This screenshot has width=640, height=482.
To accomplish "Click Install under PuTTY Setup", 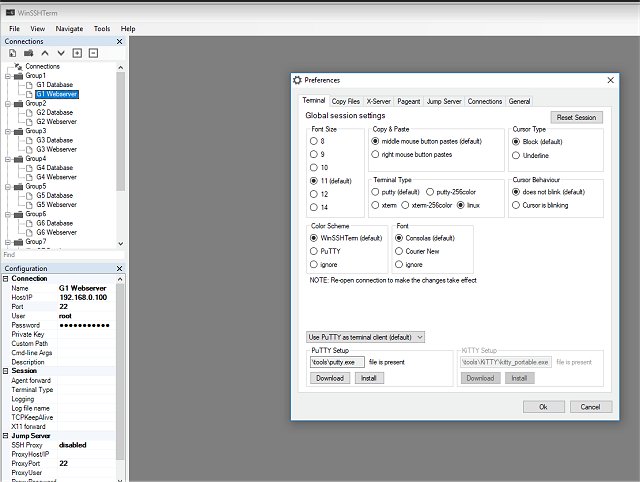I will tap(369, 378).
